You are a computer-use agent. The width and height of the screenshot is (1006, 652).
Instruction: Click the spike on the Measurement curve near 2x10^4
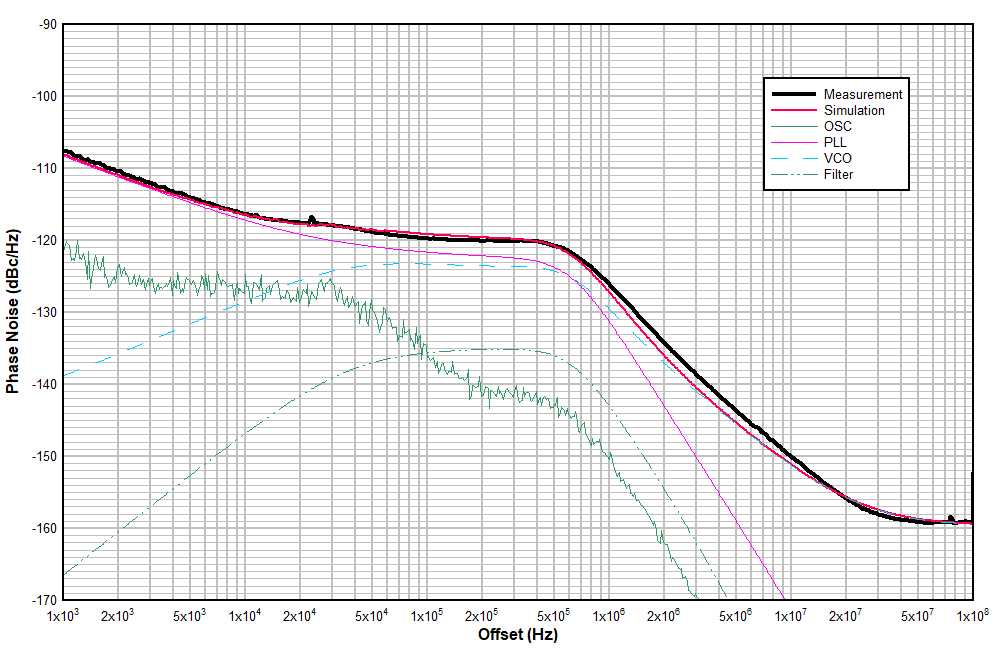311,216
